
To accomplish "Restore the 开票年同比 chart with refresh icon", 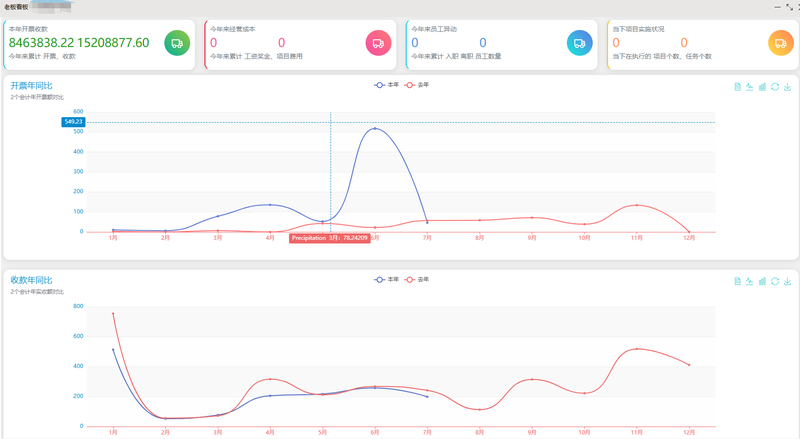I will [x=775, y=87].
